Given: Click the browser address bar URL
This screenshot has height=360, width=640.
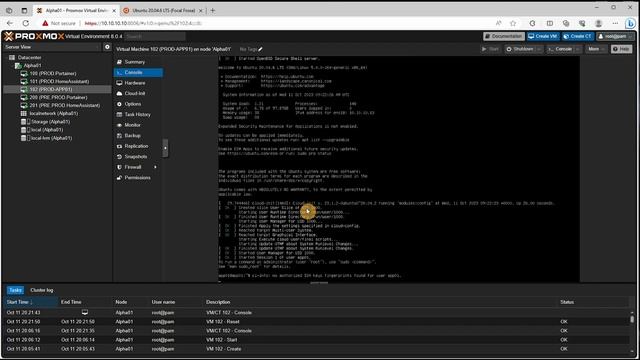Looking at the screenshot, I should [x=143, y=23].
